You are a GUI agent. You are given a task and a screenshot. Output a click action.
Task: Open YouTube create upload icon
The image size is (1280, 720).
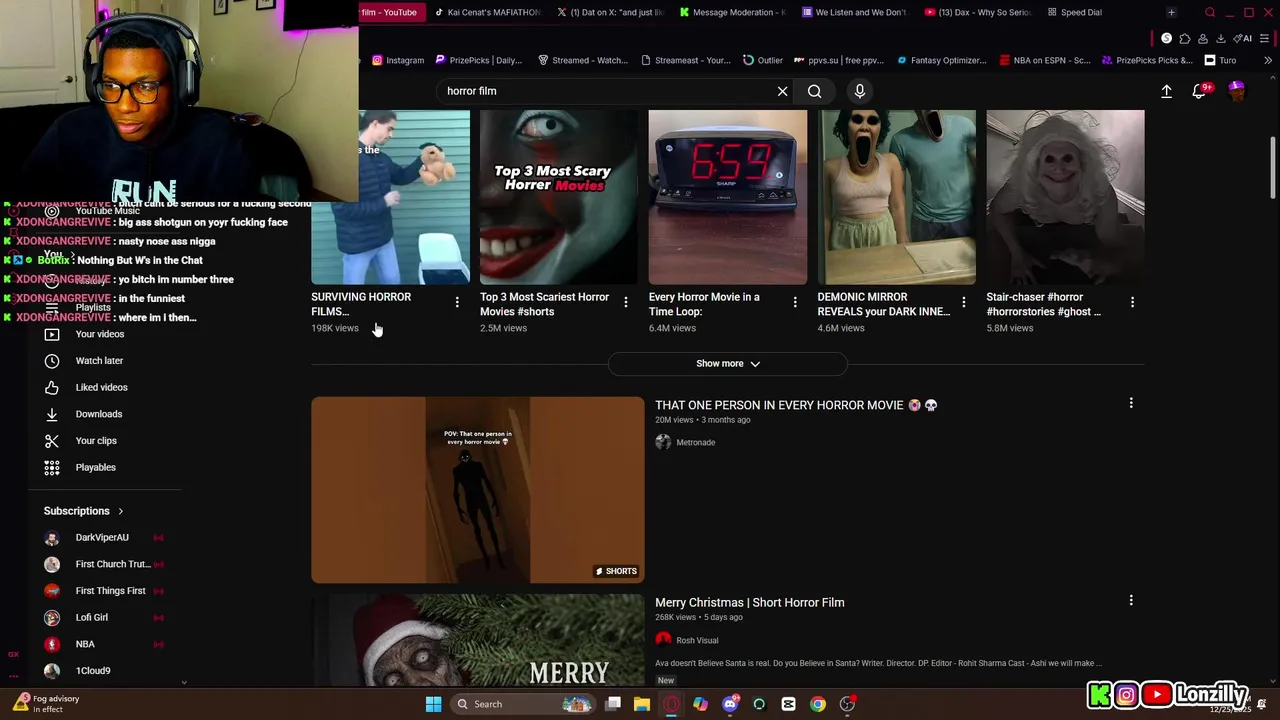pos(1166,91)
